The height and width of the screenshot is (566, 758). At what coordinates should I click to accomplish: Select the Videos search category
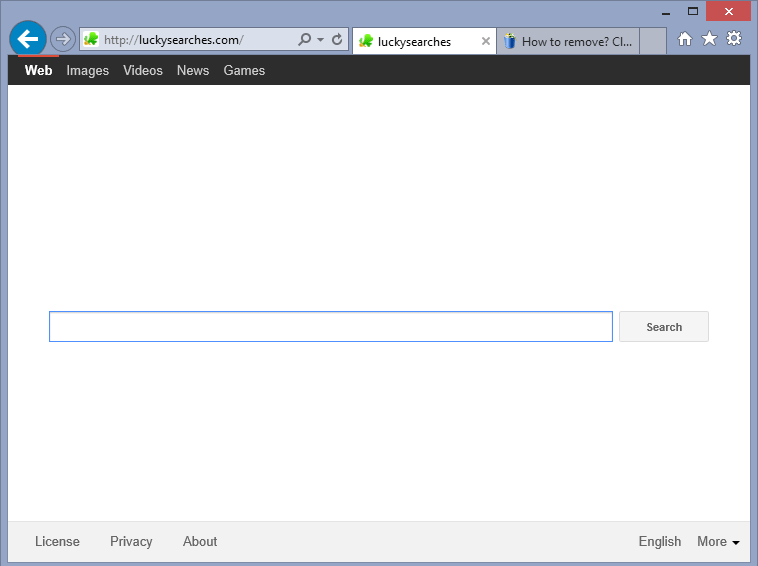[x=143, y=71]
